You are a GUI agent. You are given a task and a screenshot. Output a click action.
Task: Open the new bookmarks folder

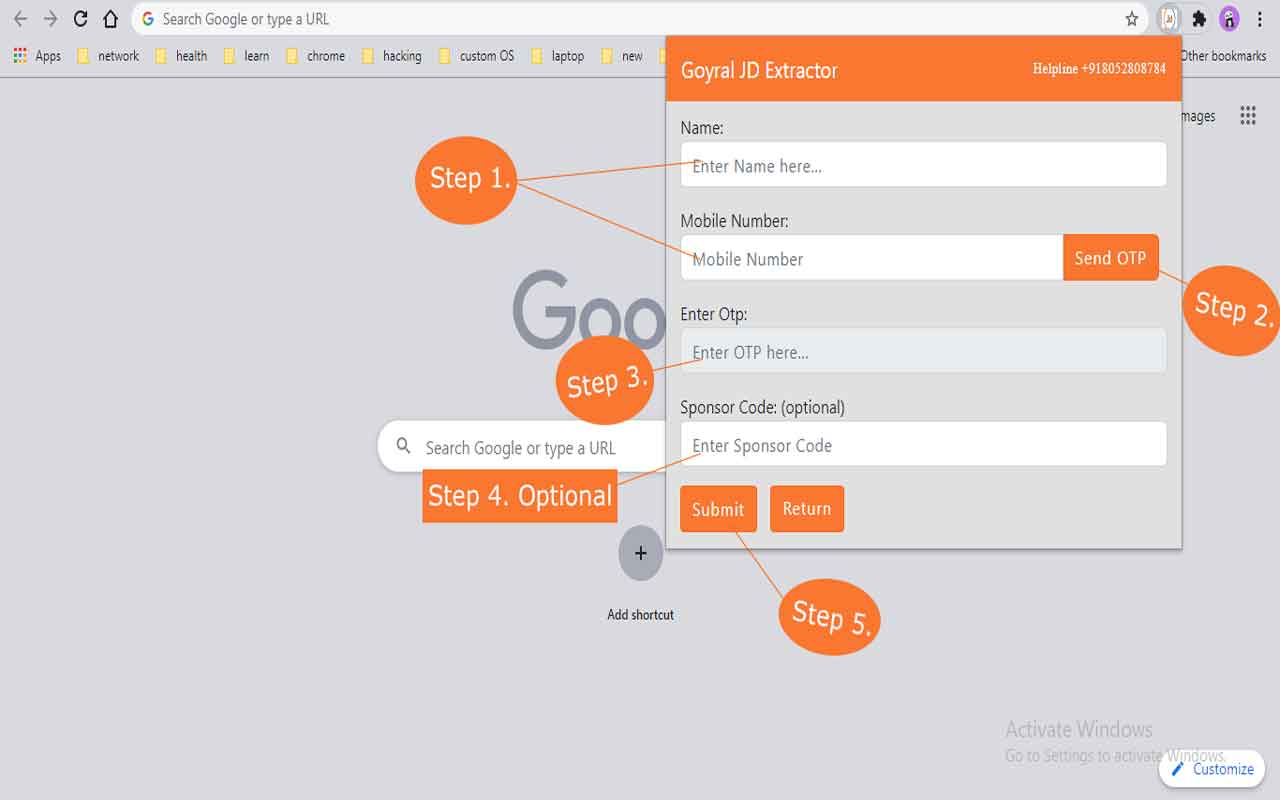[622, 56]
